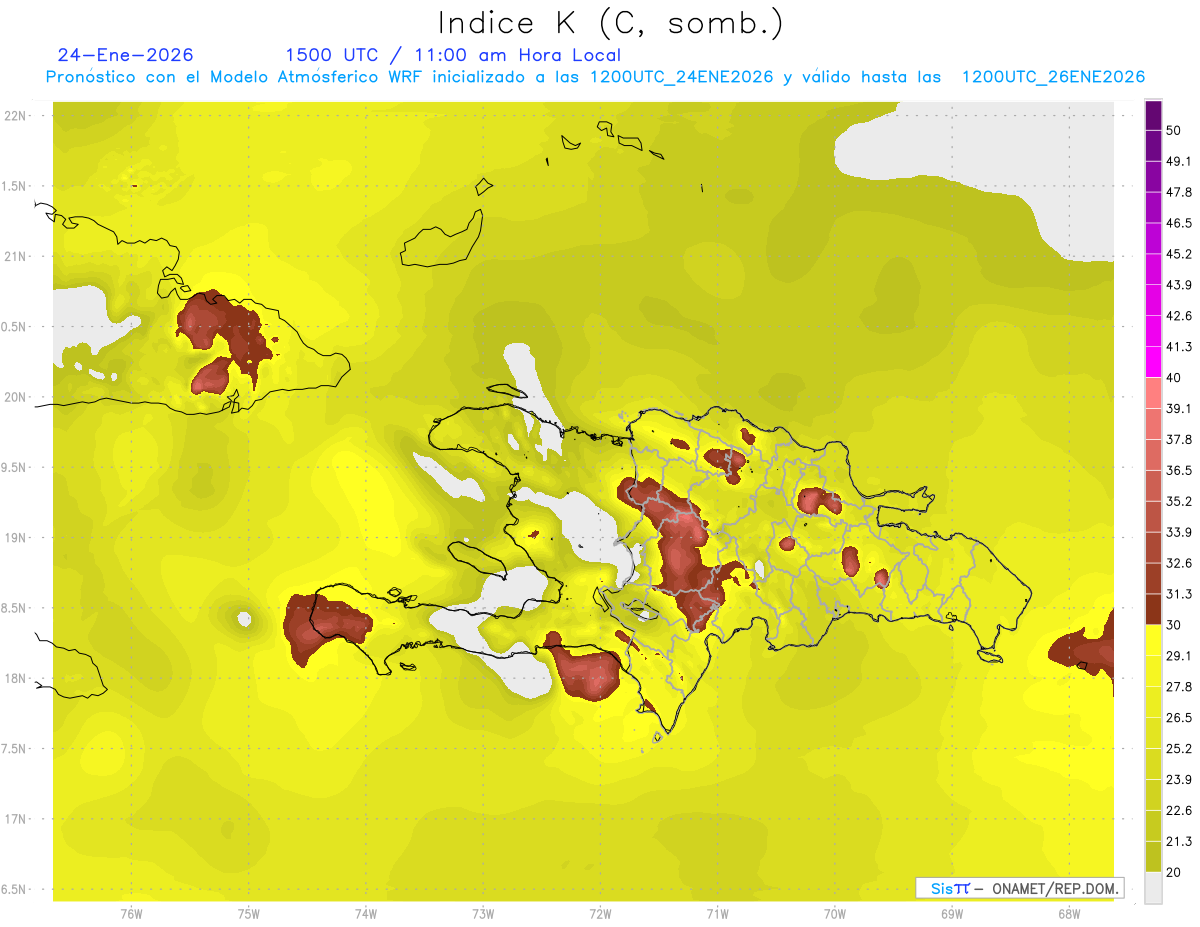Click the '35.2' colorbar value
This screenshot has width=1200, height=927.
(1179, 501)
